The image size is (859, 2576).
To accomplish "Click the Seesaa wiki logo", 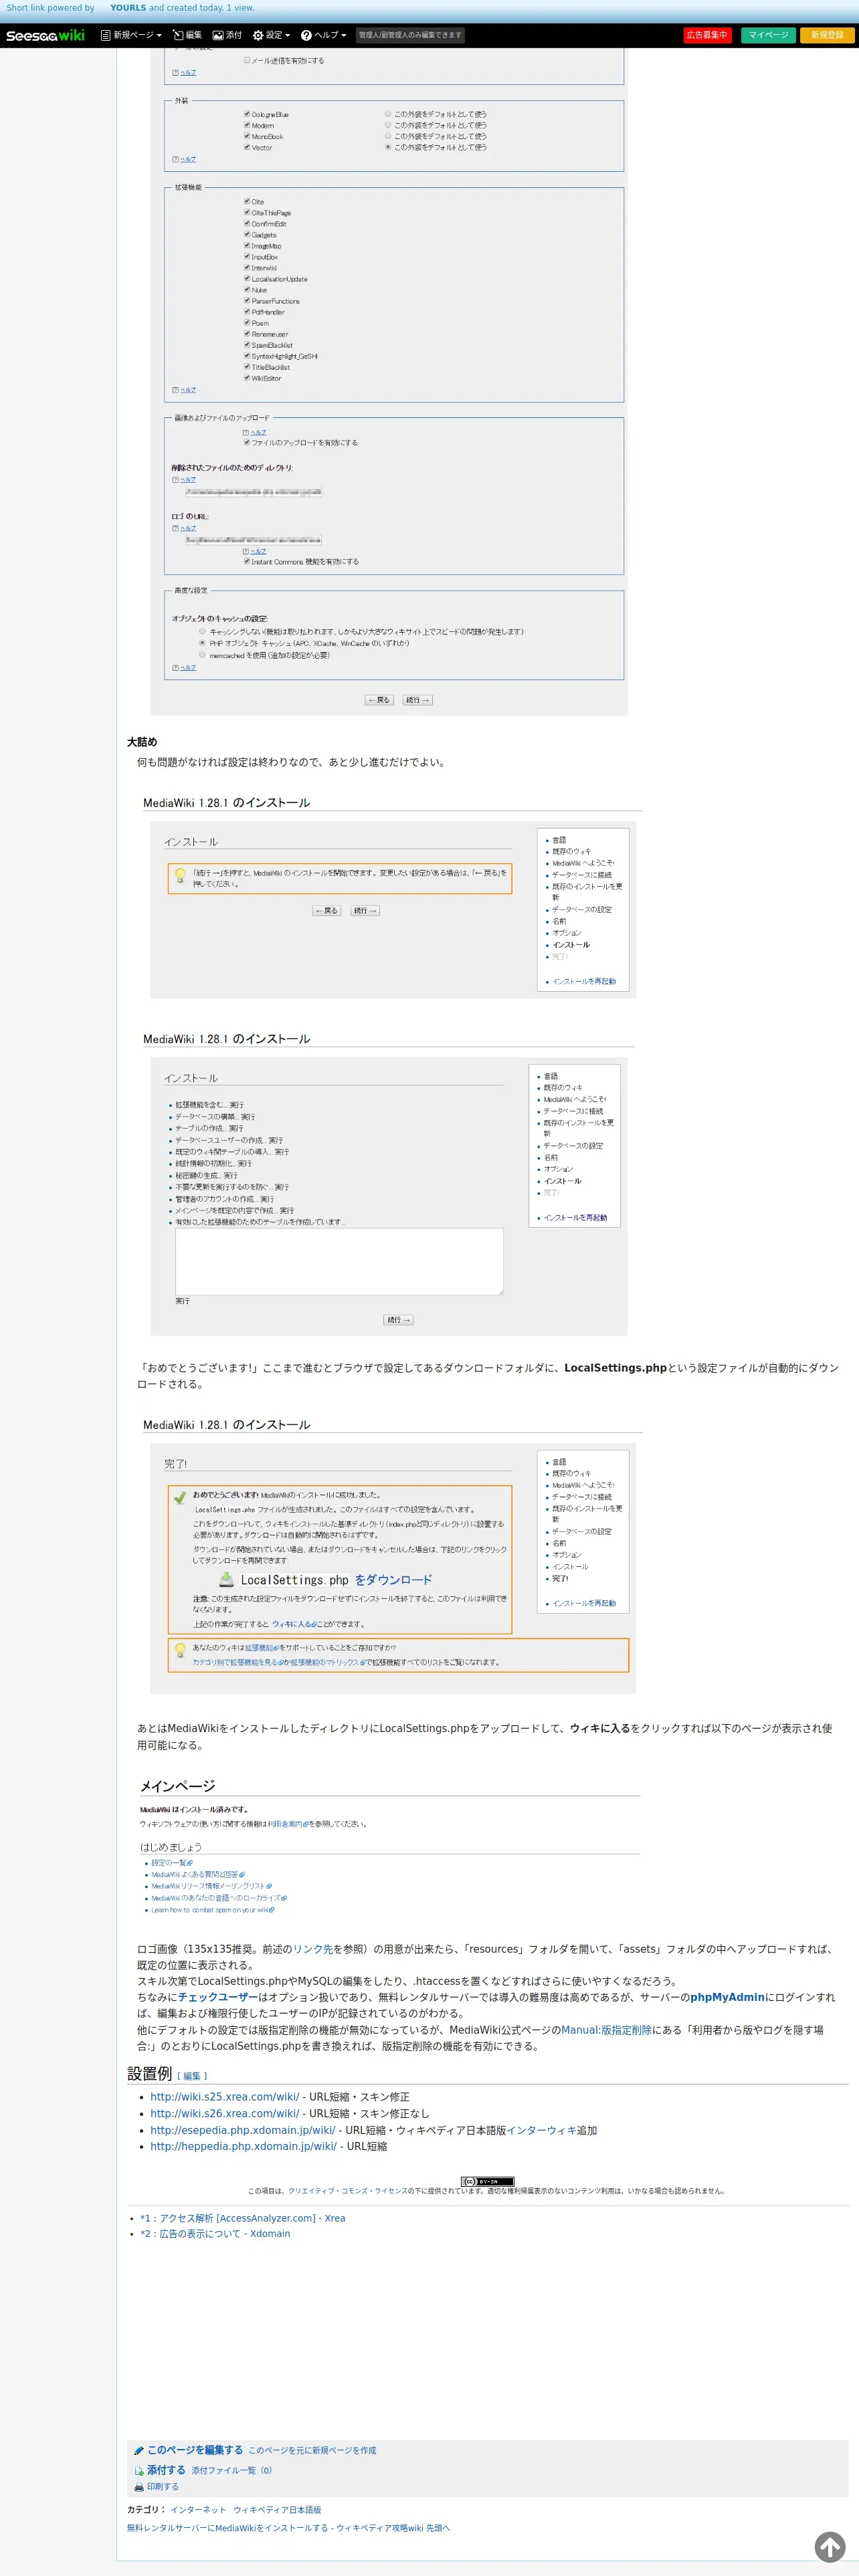I will 45,35.
